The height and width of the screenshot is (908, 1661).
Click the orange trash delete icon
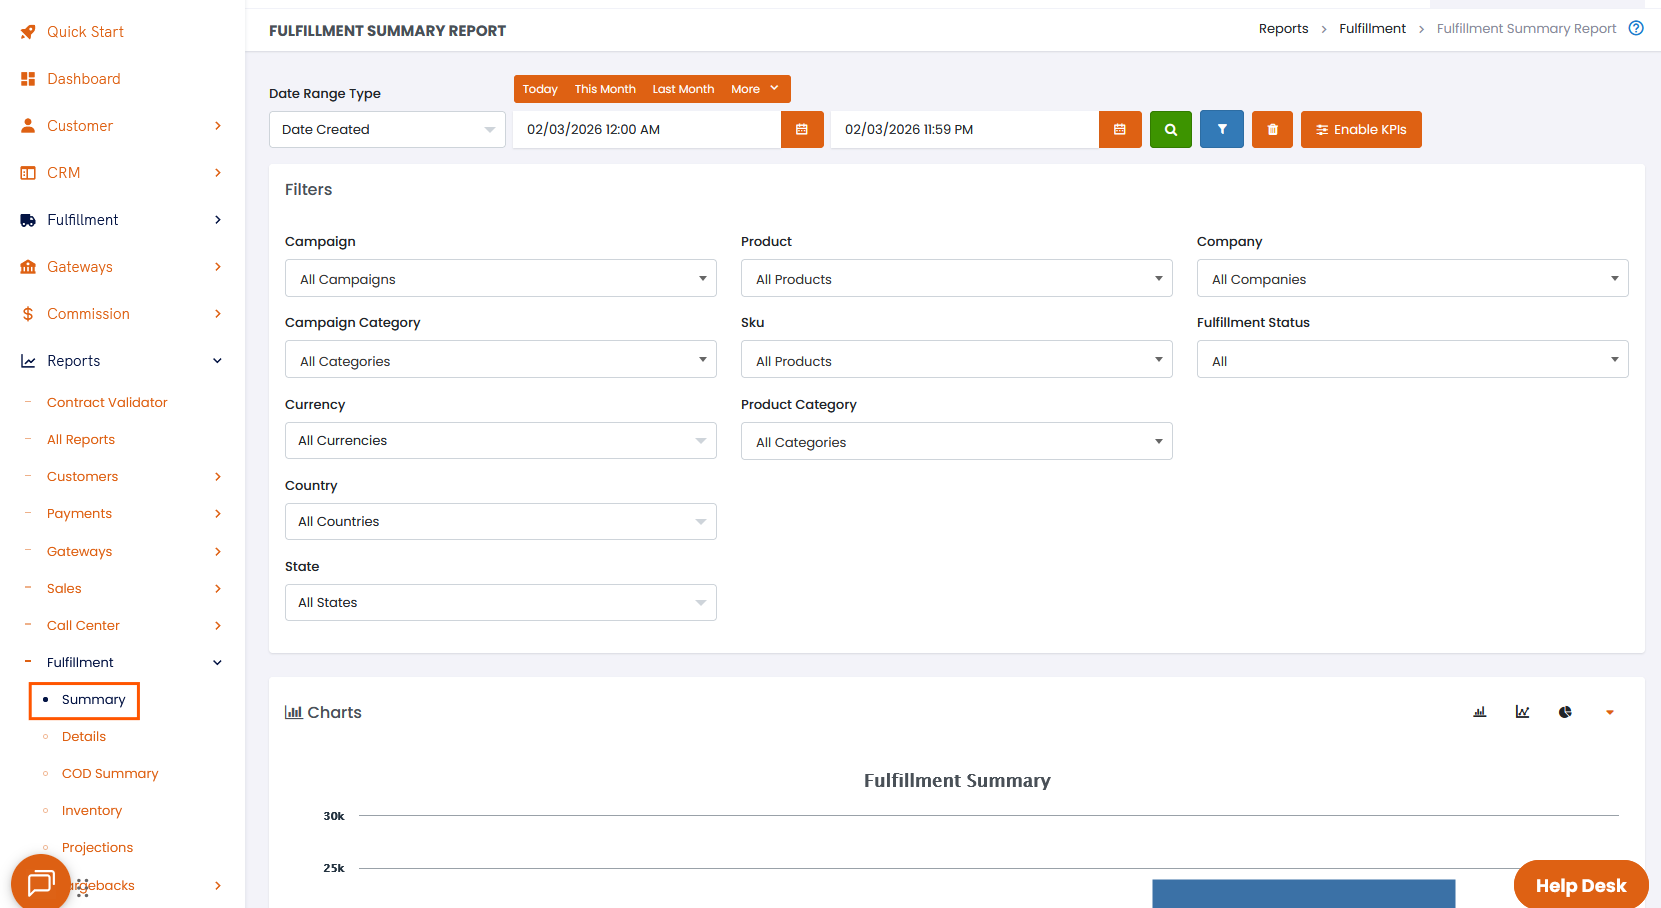coord(1272,130)
